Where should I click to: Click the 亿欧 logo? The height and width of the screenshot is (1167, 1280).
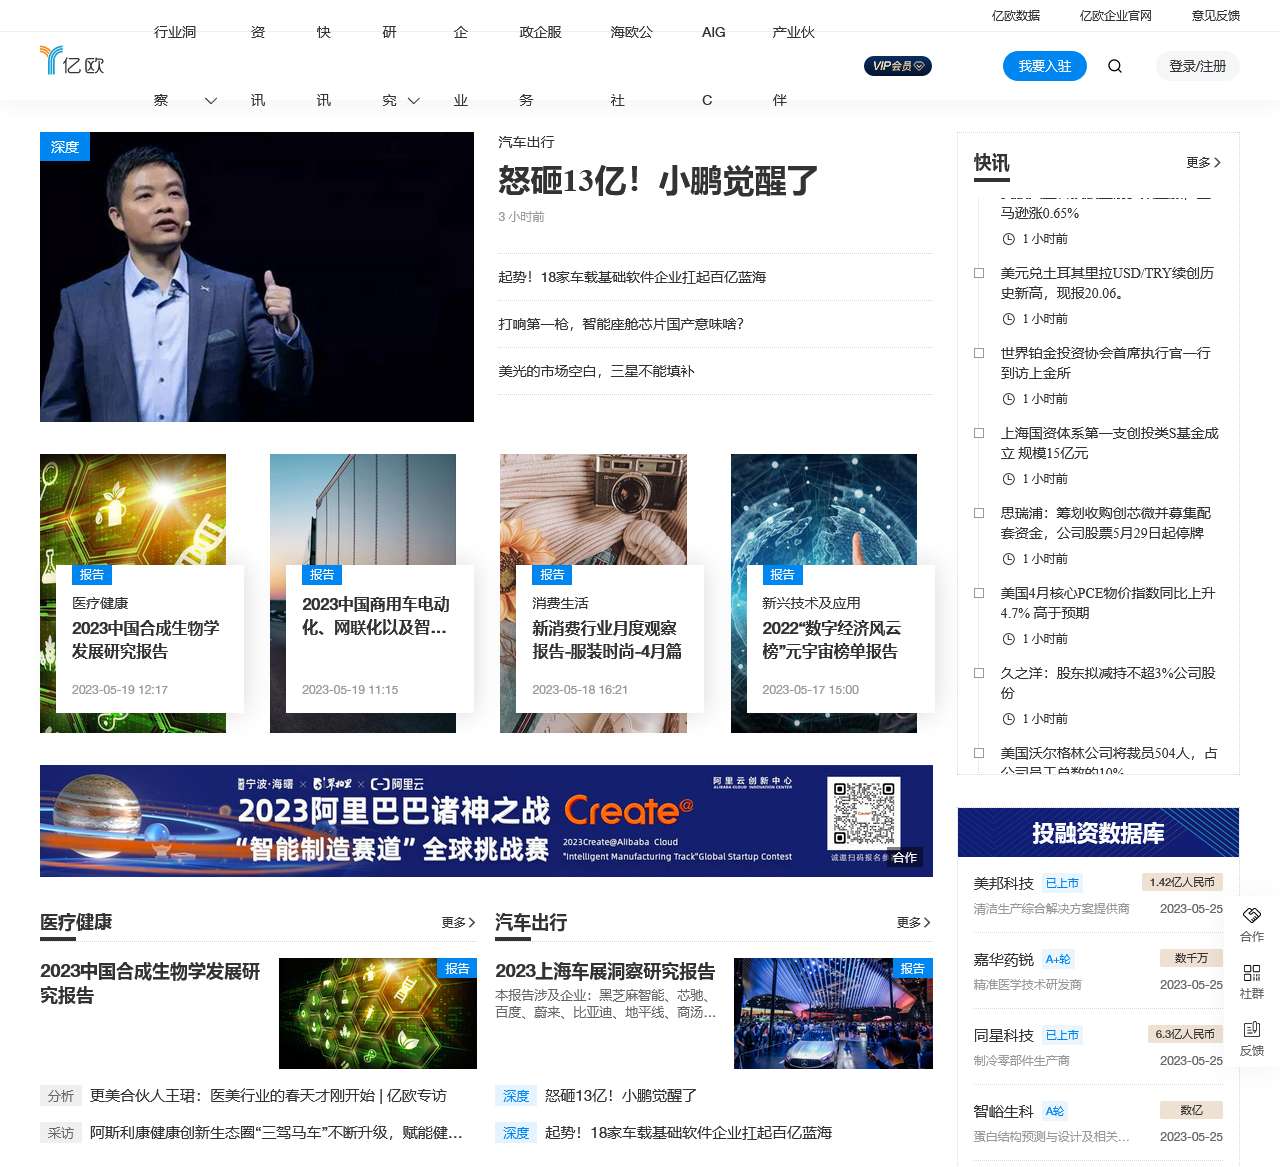click(x=72, y=61)
